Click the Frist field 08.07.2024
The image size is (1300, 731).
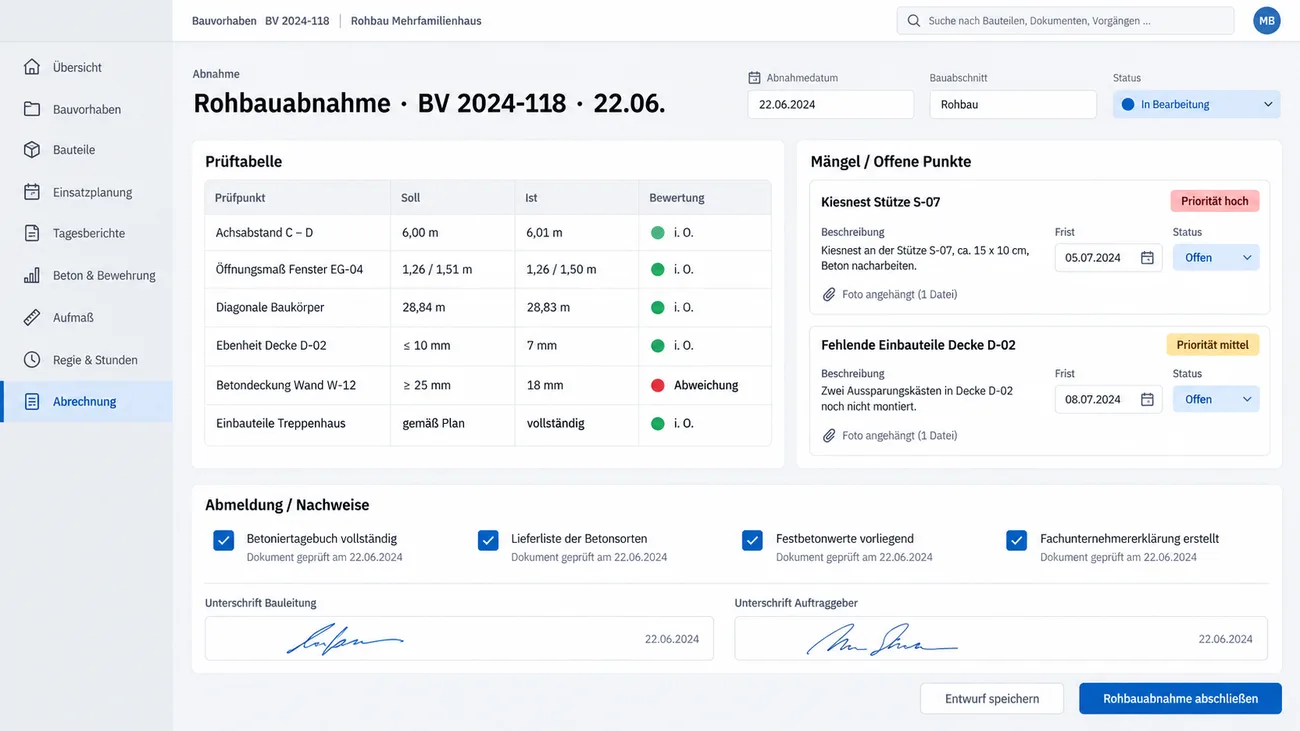[x=1108, y=399]
